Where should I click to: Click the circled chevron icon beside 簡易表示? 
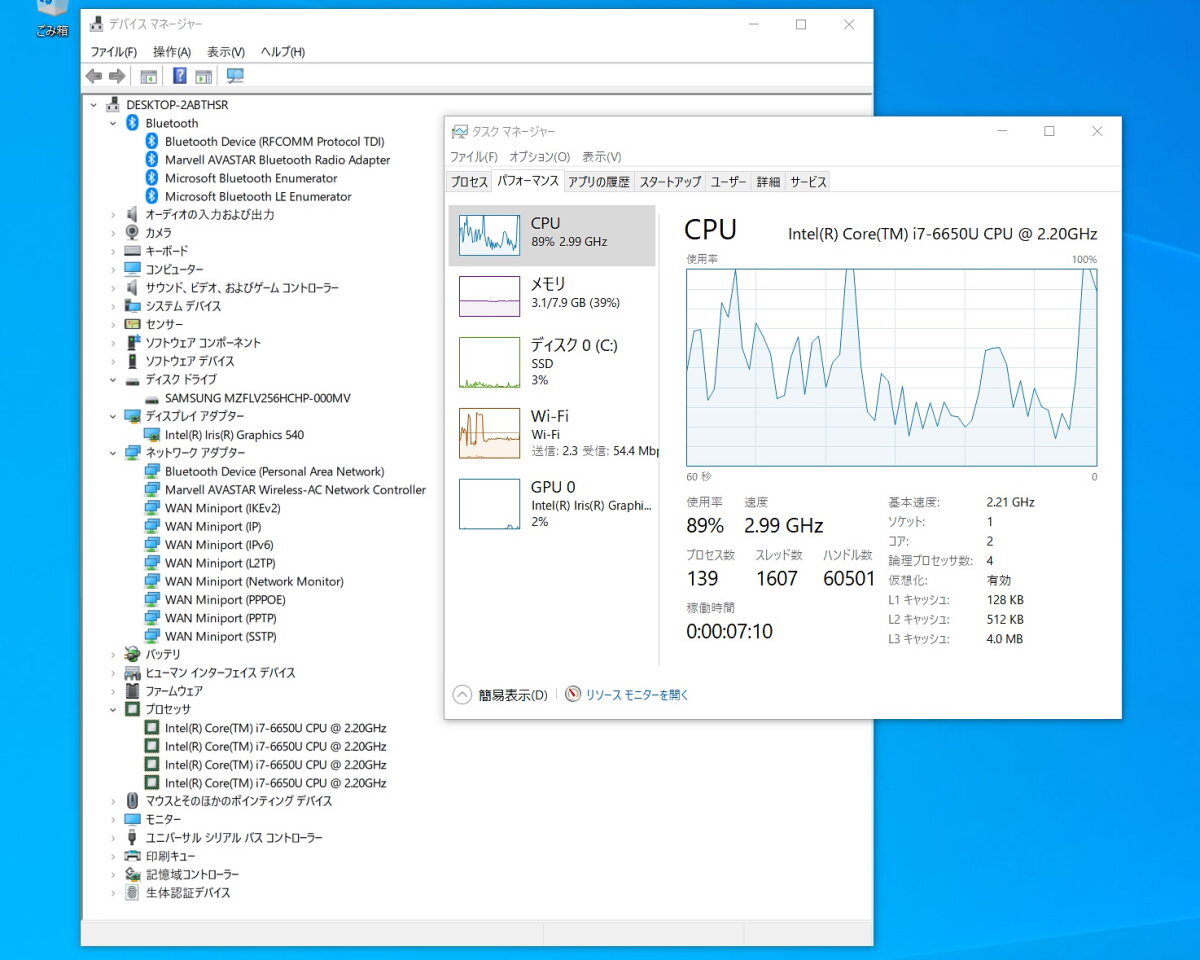pyautogui.click(x=462, y=694)
